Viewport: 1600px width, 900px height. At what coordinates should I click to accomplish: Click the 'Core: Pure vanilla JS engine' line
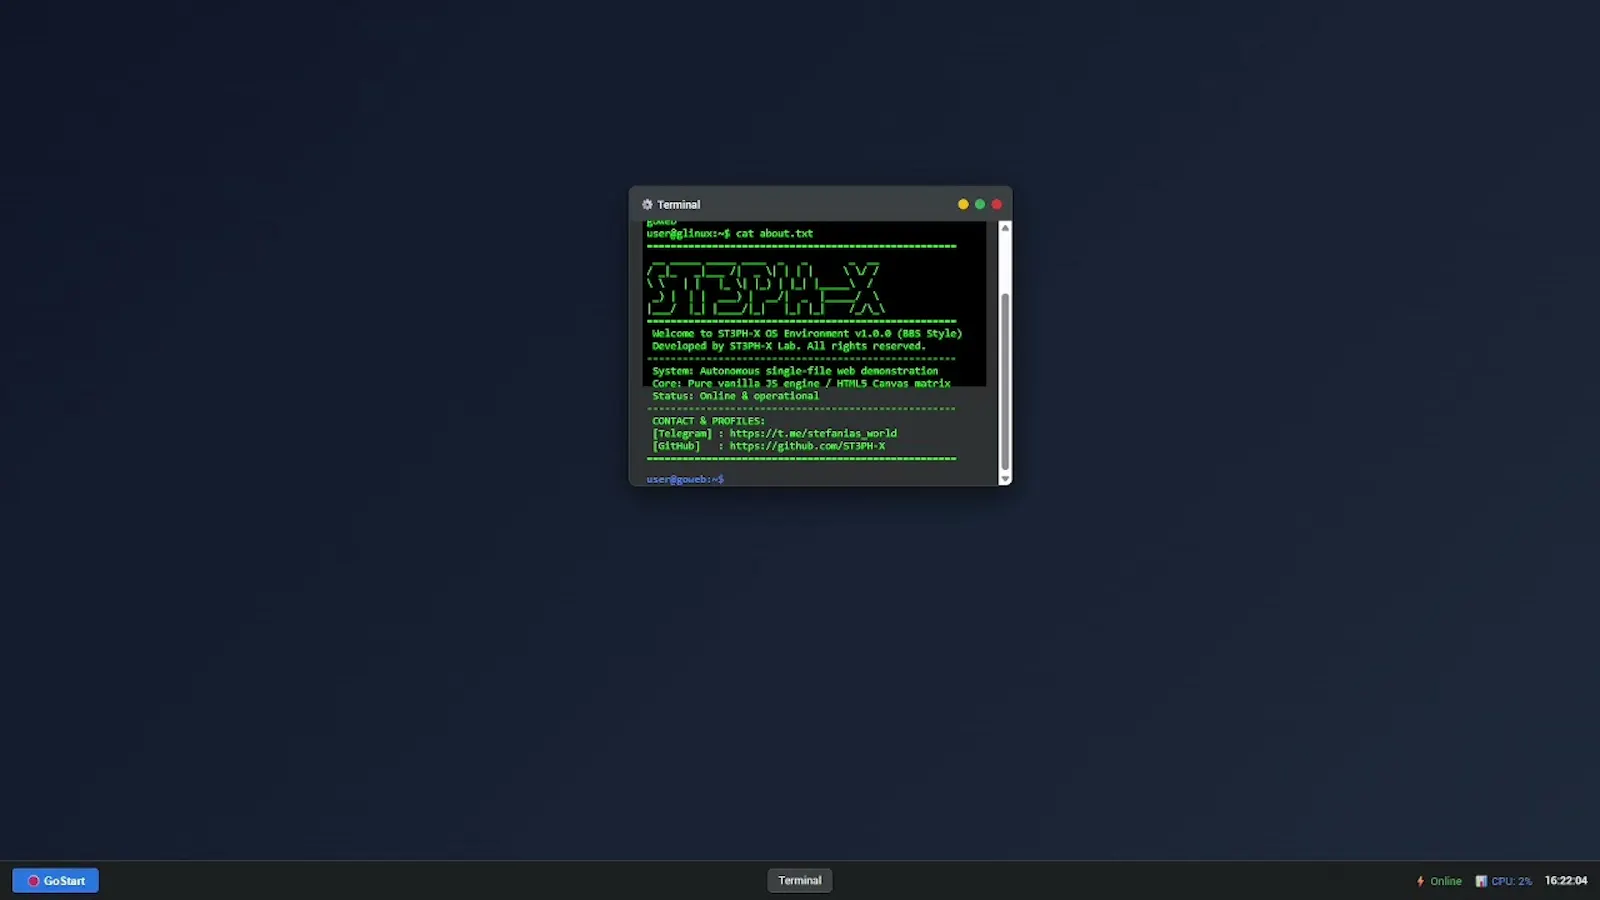point(801,383)
